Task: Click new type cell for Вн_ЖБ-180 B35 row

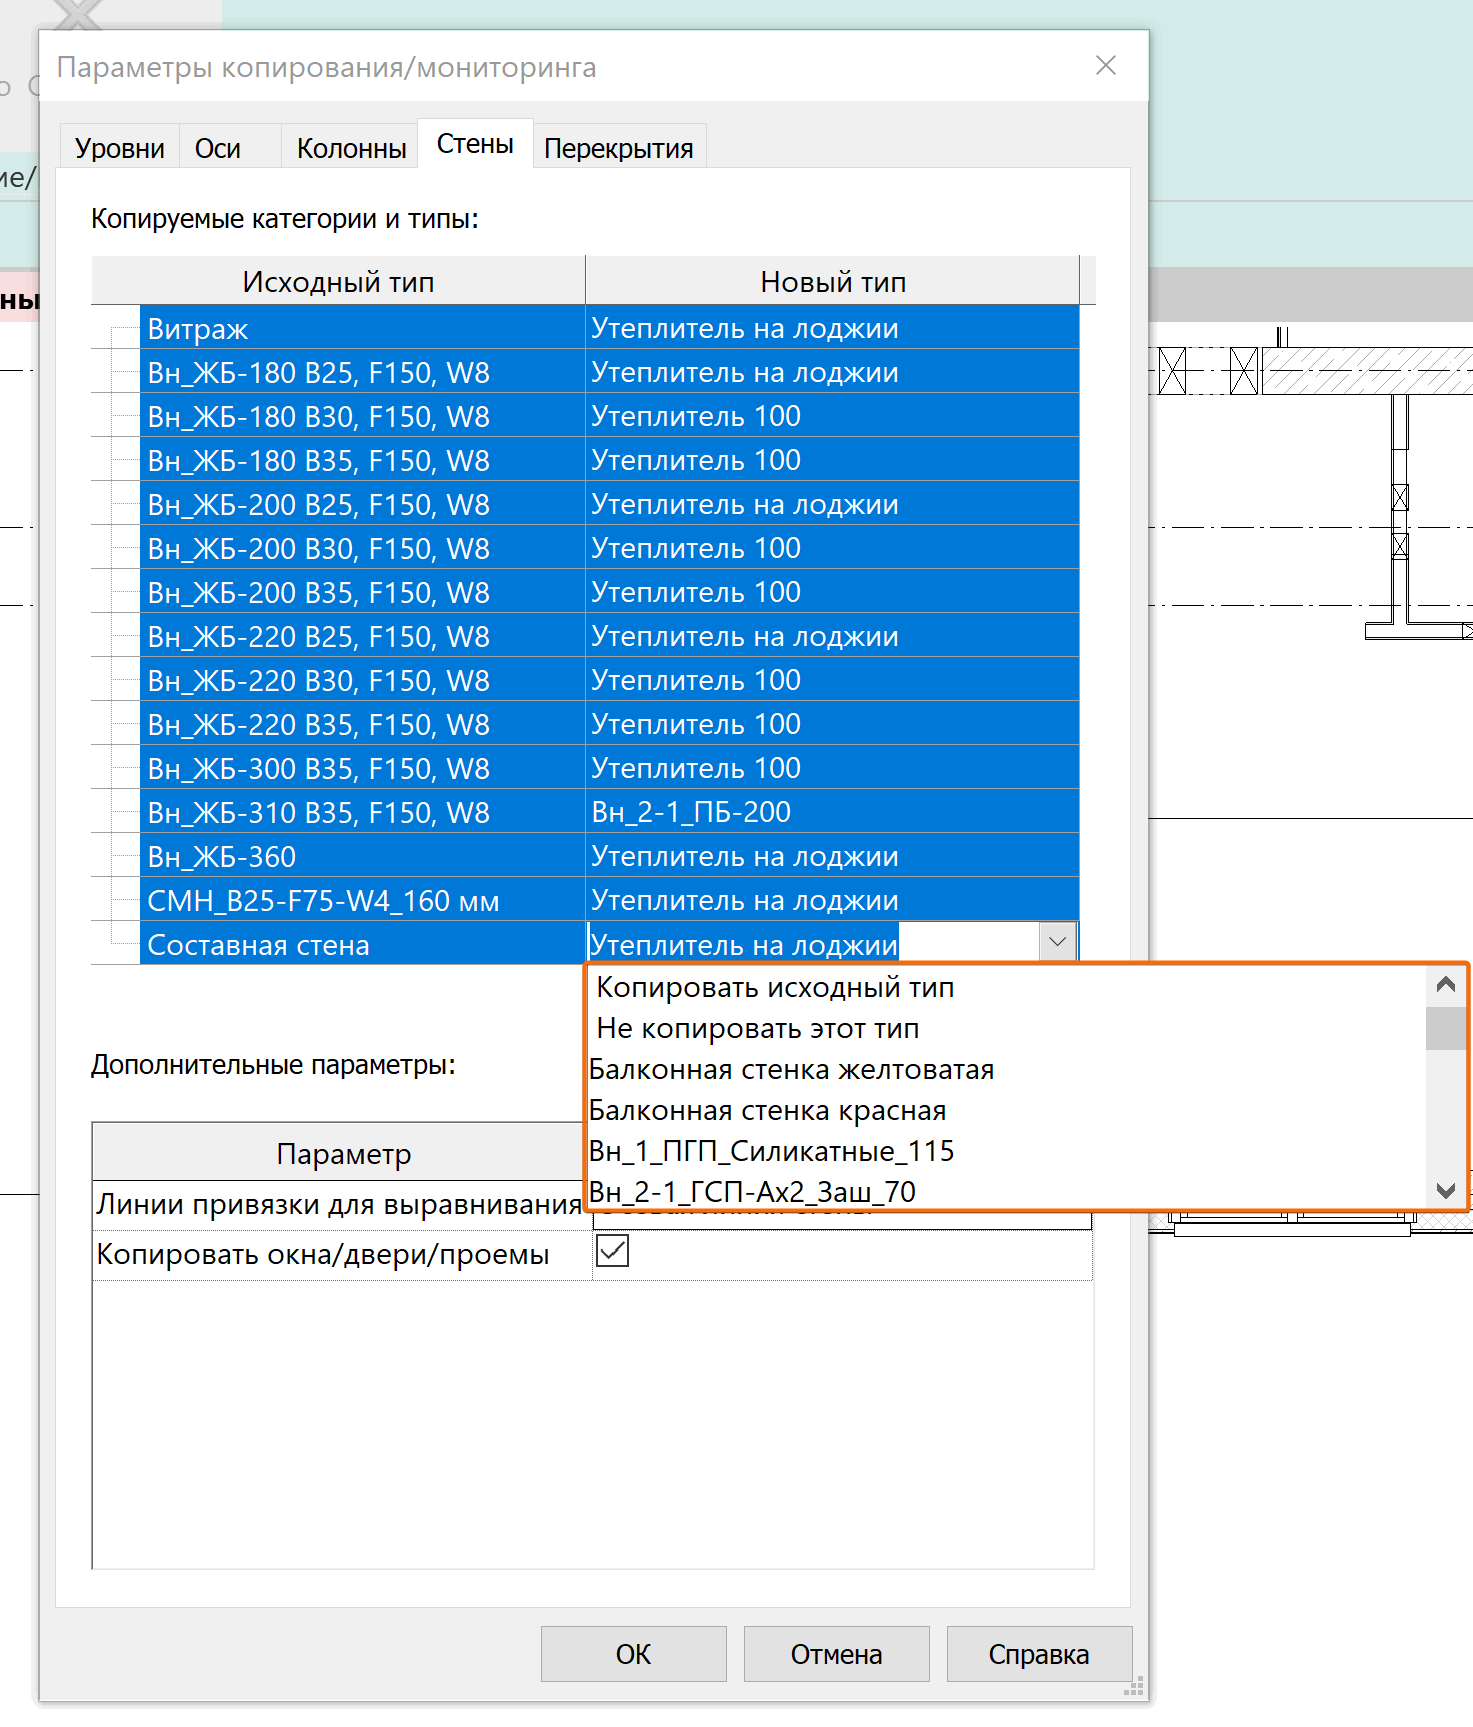Action: [x=832, y=460]
